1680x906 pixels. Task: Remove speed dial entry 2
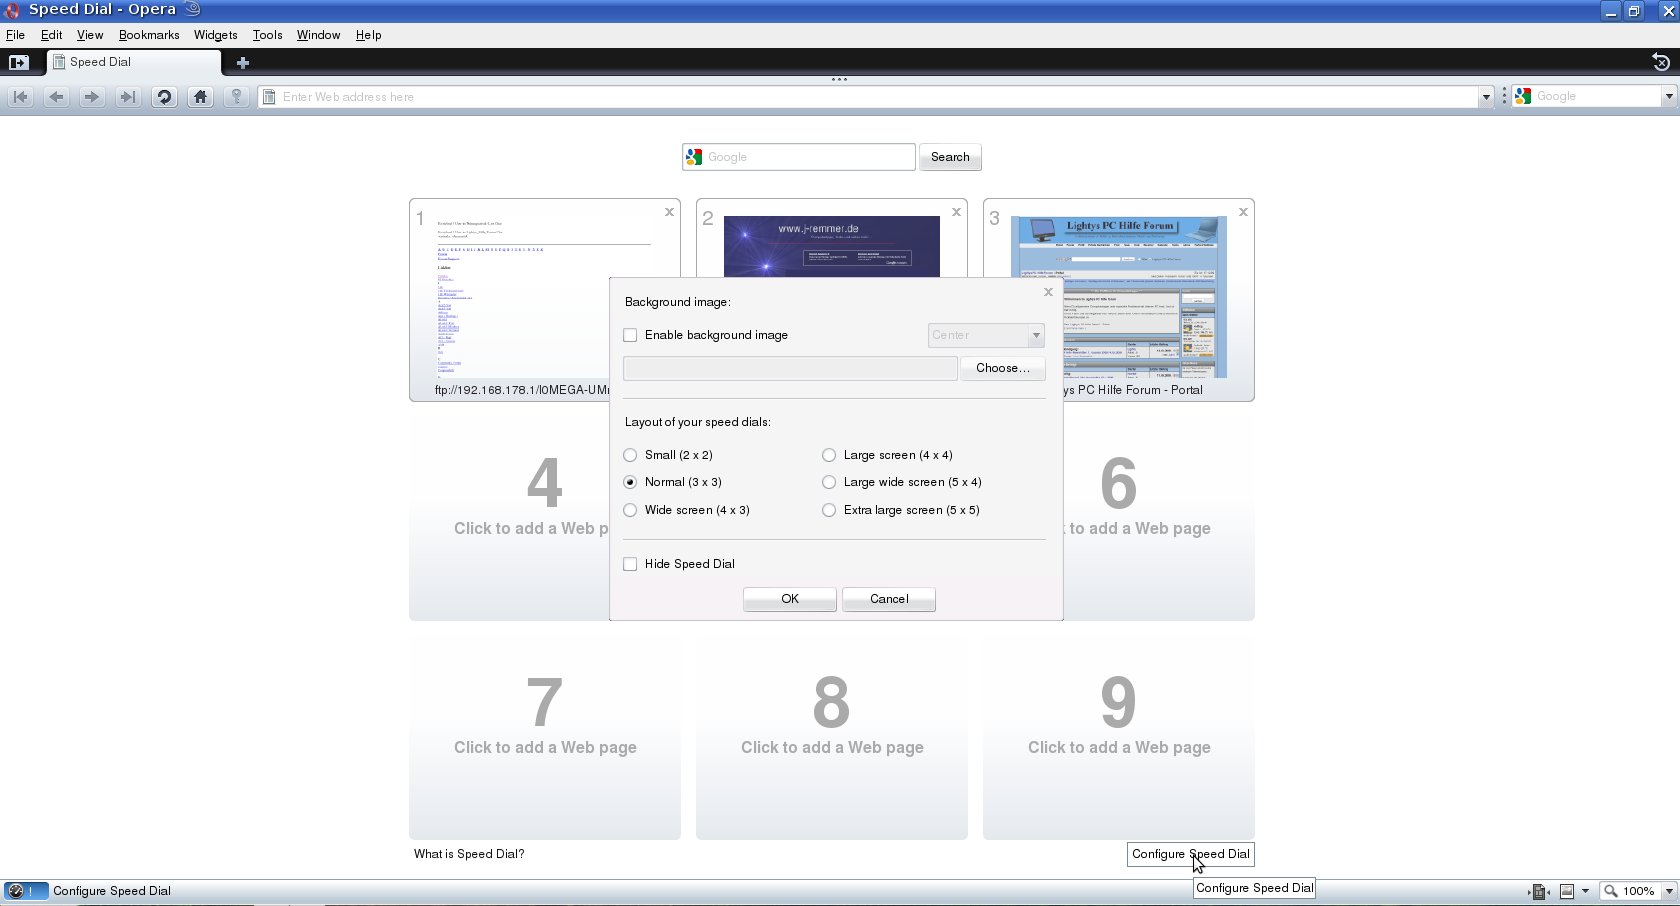click(x=957, y=212)
